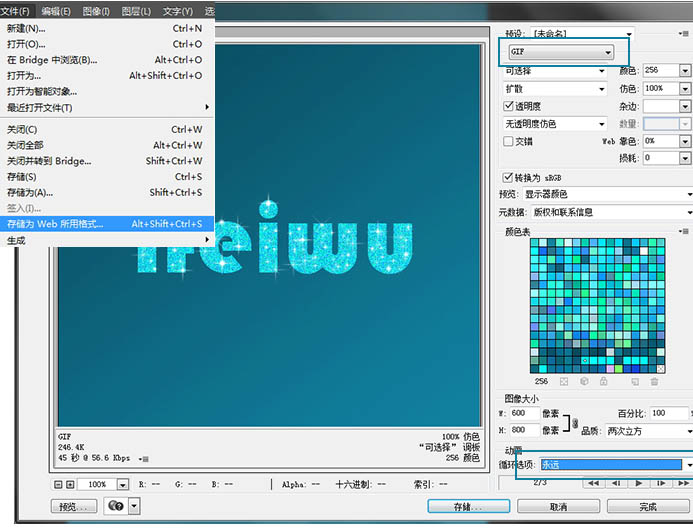Open the 无透明度仿色 dropdown
The height and width of the screenshot is (529, 693).
(555, 124)
